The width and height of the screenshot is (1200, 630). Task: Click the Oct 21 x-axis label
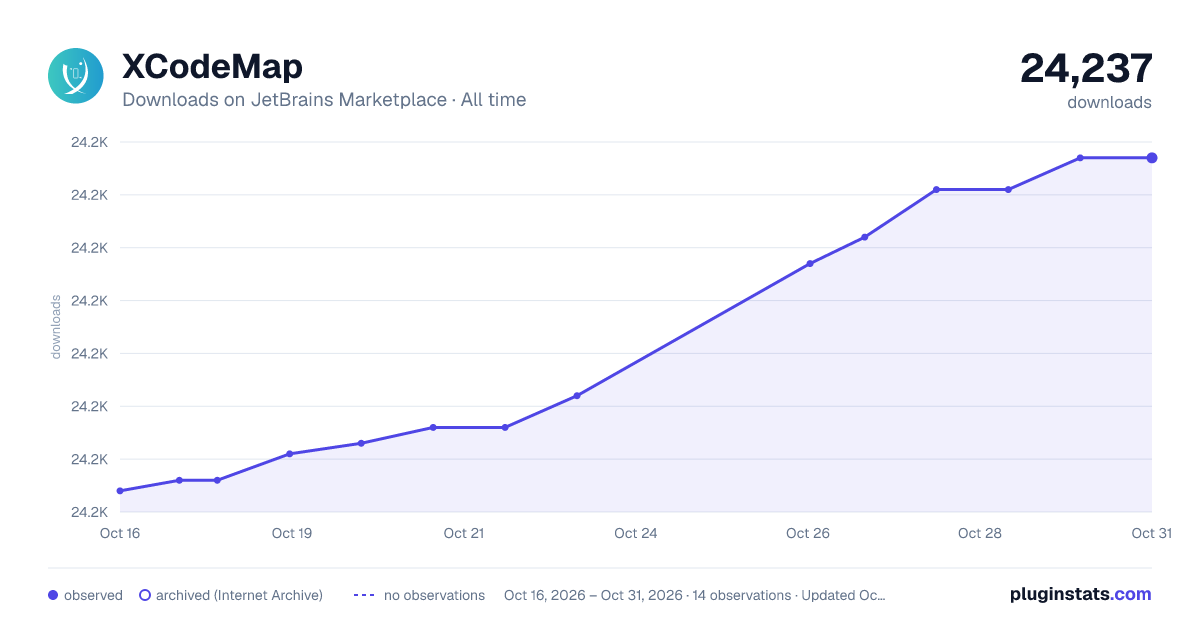tap(464, 533)
